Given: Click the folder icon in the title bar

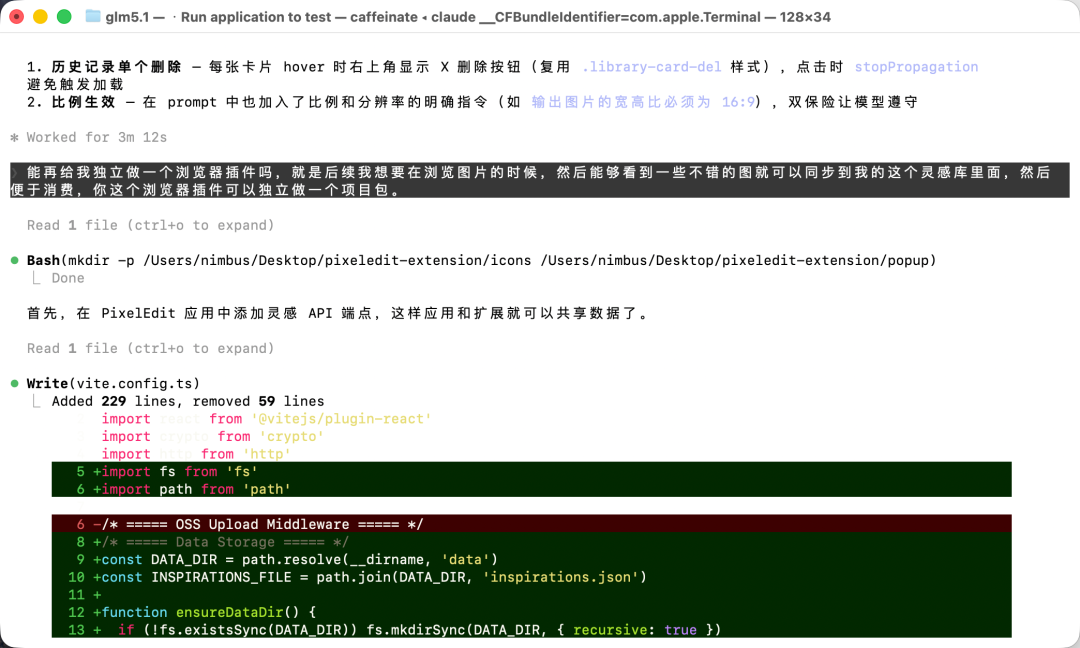Looking at the screenshot, I should coord(92,17).
